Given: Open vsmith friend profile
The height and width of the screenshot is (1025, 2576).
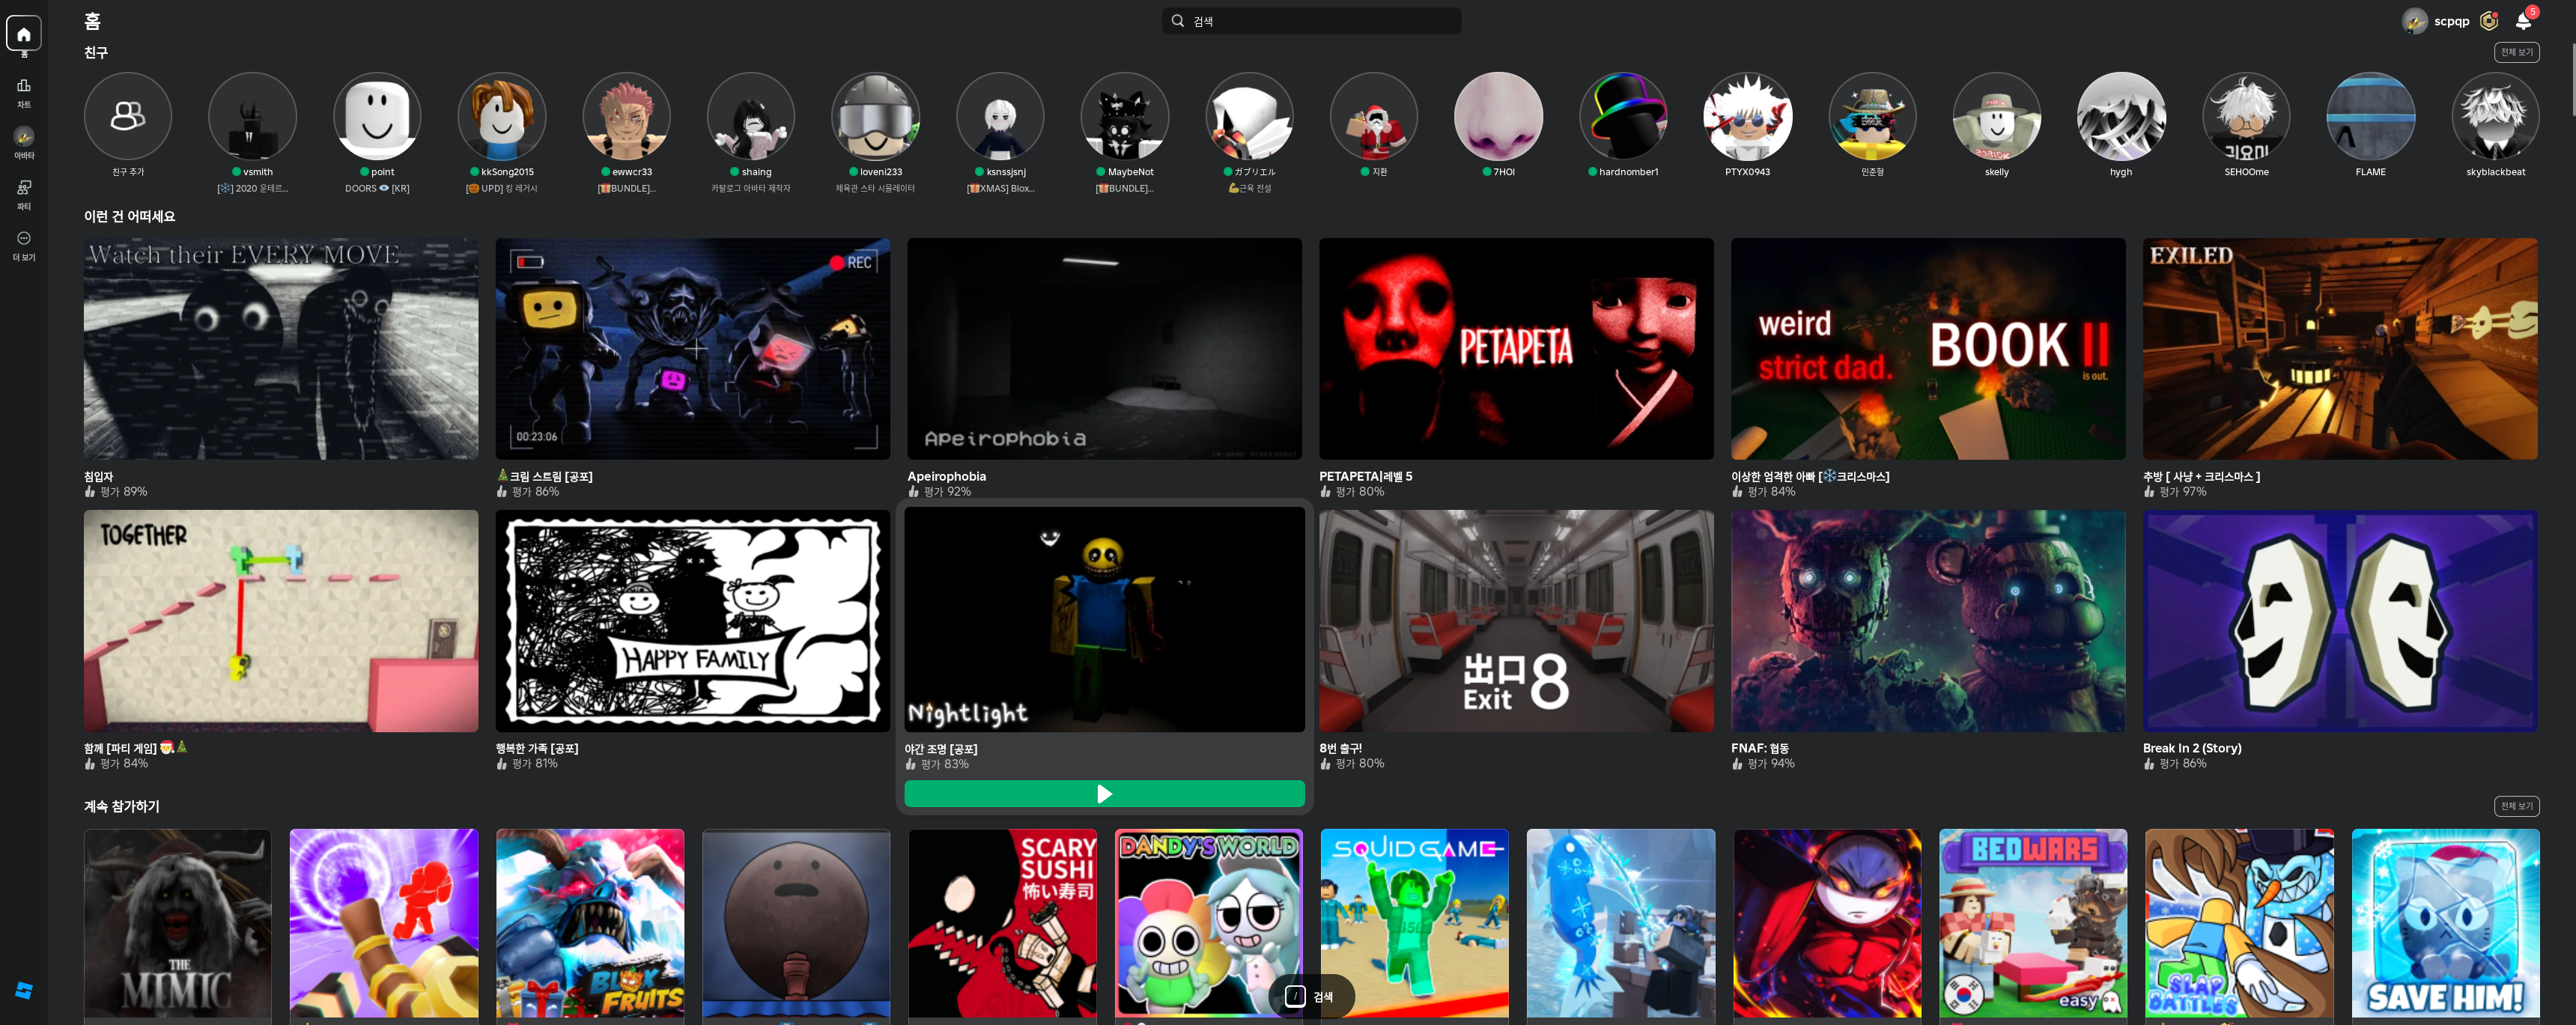Looking at the screenshot, I should click(x=252, y=116).
